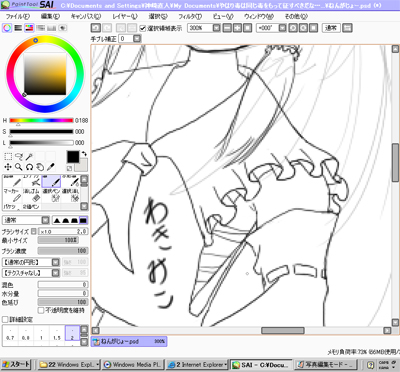Select the rectangular selection tool
Image resolution: width=400 pixels, height=372 pixels.
pyautogui.click(x=8, y=156)
